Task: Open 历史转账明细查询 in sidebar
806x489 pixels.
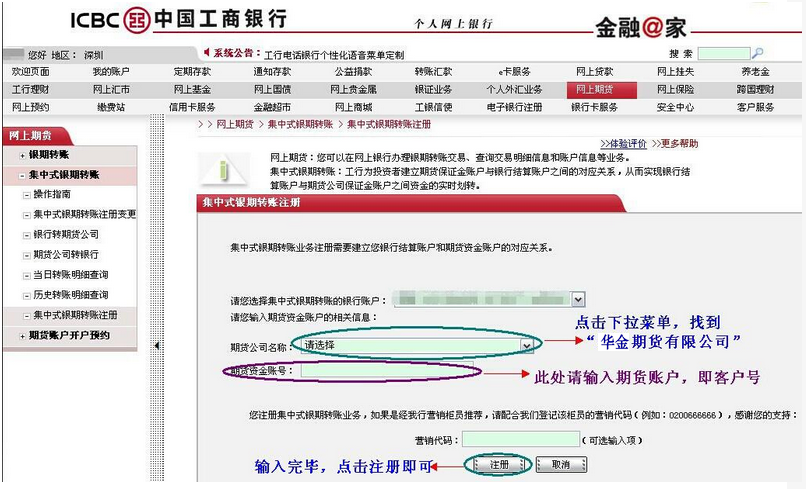Action: point(71,295)
